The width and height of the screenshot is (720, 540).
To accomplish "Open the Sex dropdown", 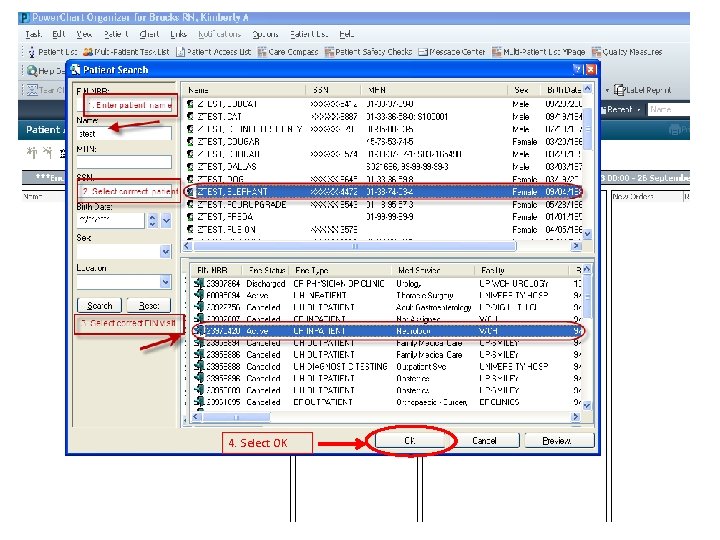I will pyautogui.click(x=165, y=251).
